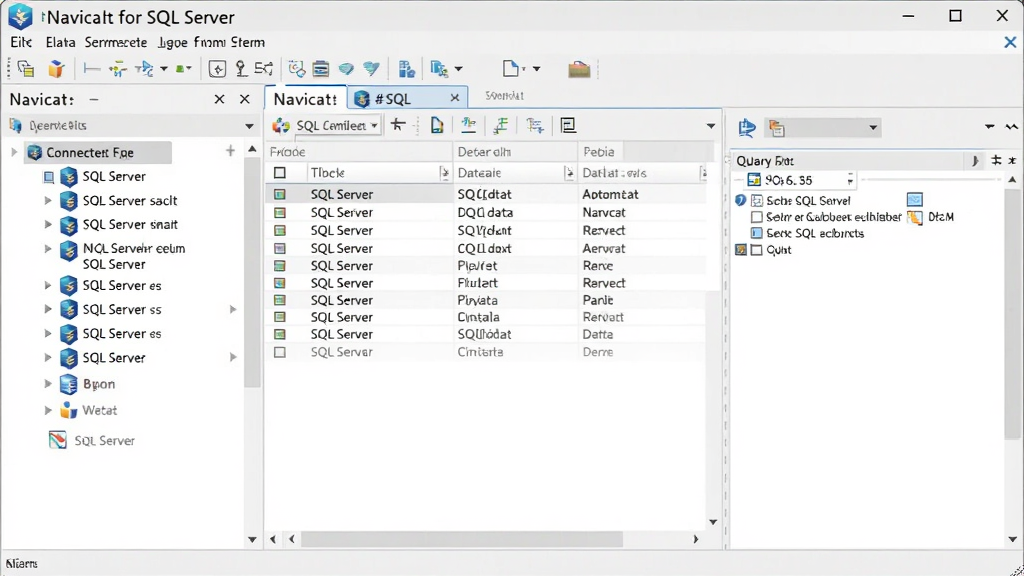Click the orange cube icon in main toolbar

pos(56,69)
